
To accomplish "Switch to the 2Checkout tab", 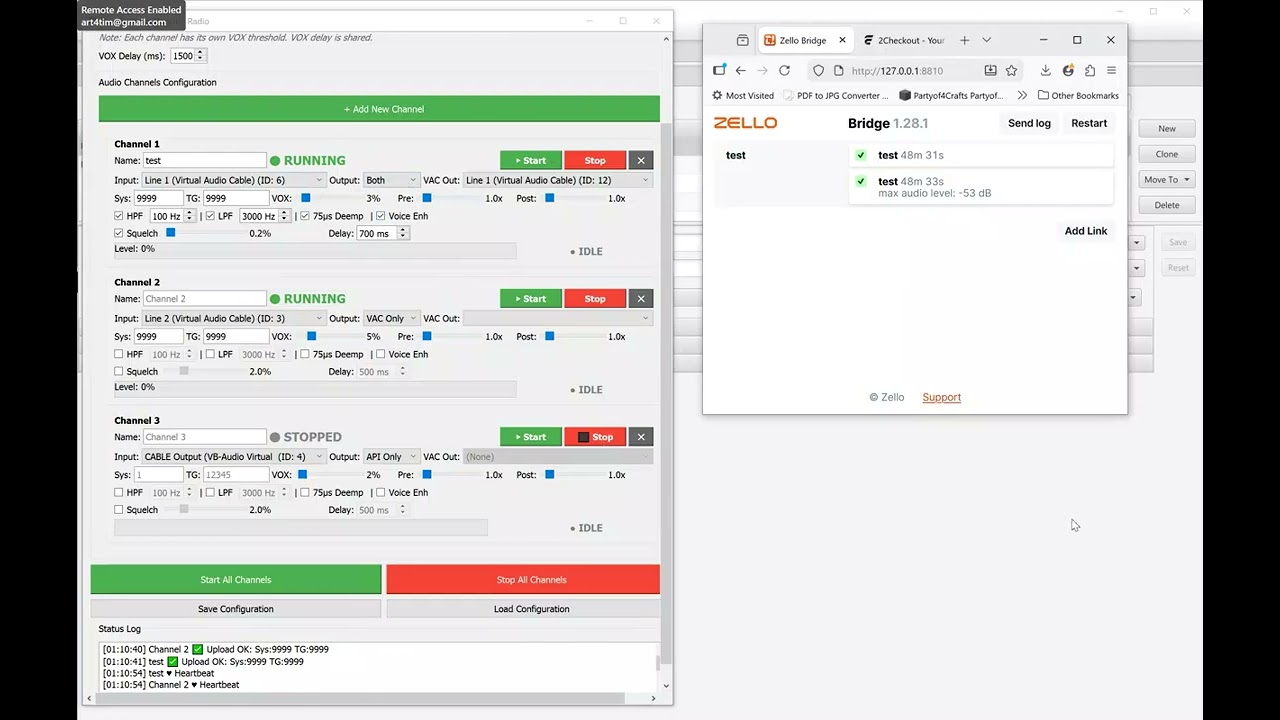I will pyautogui.click(x=903, y=40).
